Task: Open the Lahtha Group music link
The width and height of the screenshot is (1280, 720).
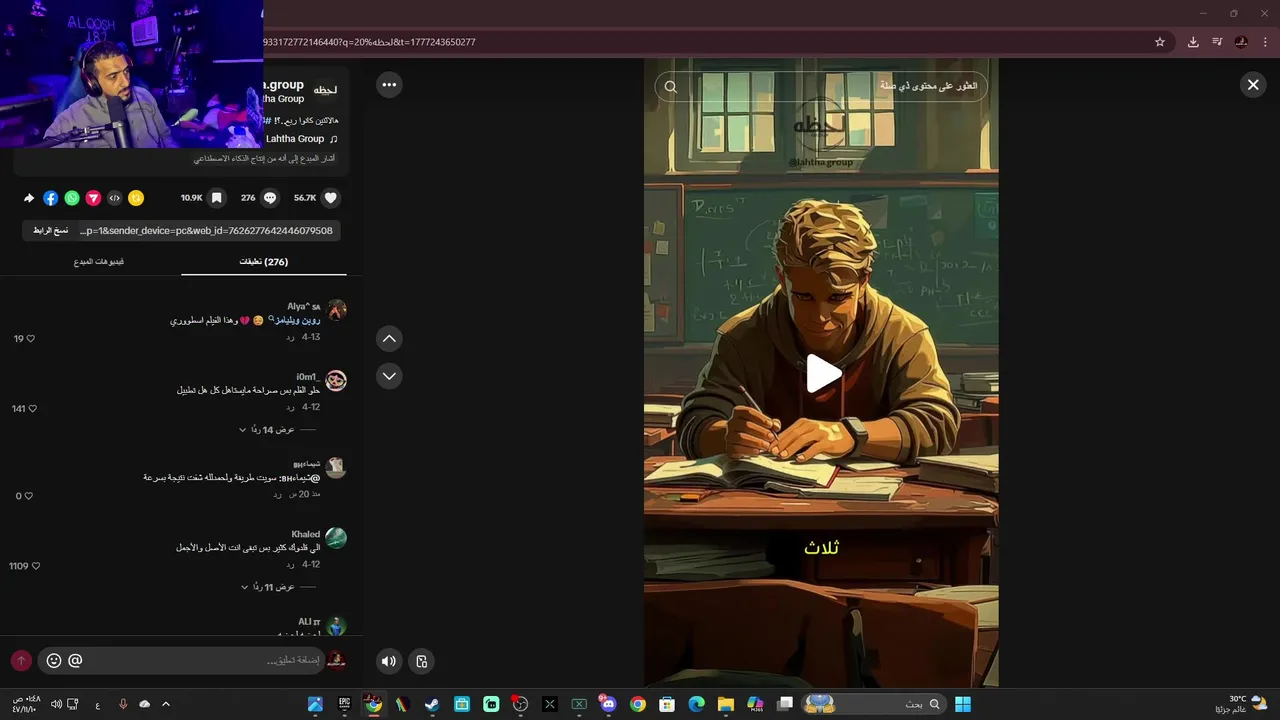Action: 302,139
